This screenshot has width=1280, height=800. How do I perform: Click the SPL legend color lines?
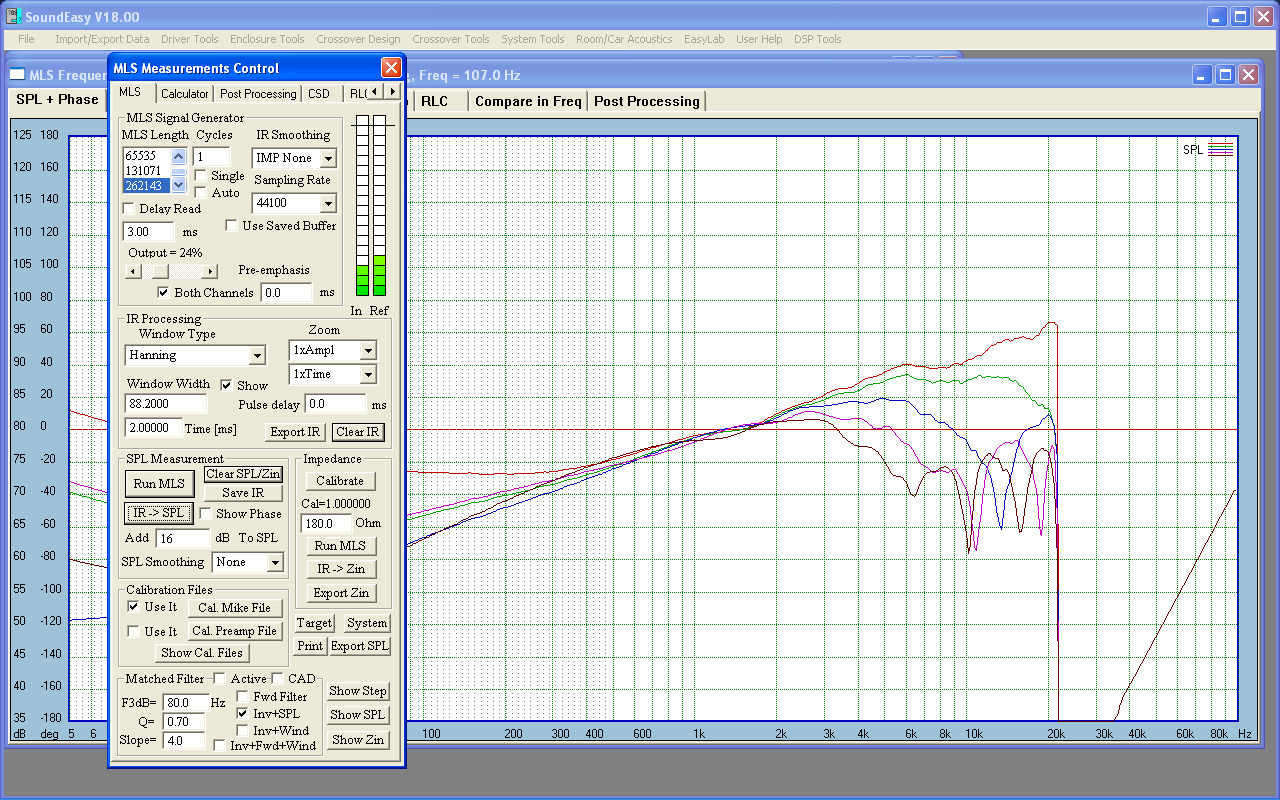click(x=1220, y=150)
